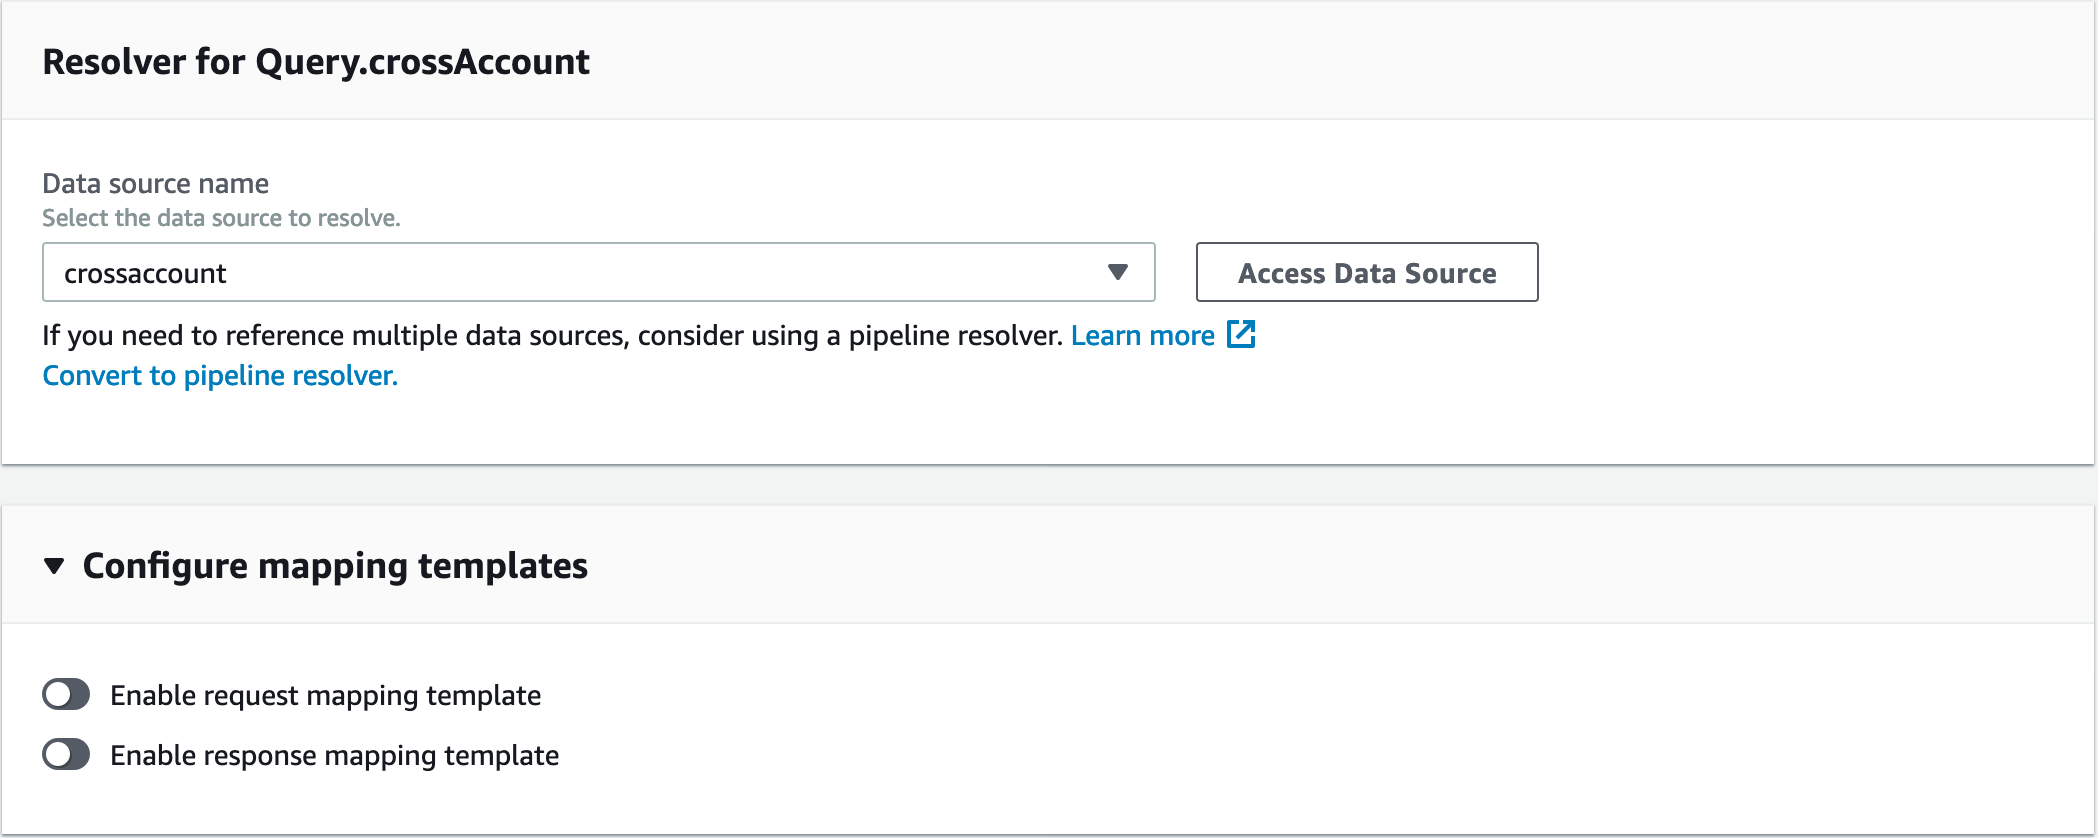Click the 'Data source name' field label
The width and height of the screenshot is (2098, 838).
(155, 184)
